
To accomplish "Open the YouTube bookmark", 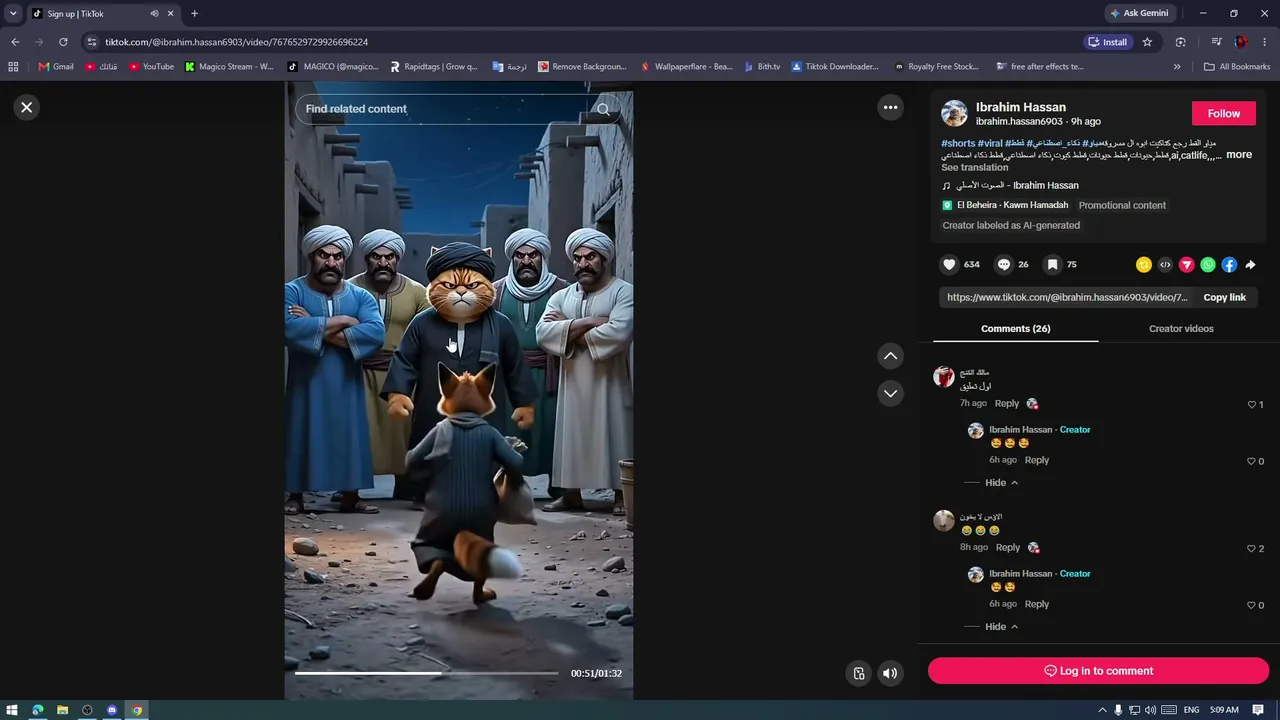I will tap(151, 67).
